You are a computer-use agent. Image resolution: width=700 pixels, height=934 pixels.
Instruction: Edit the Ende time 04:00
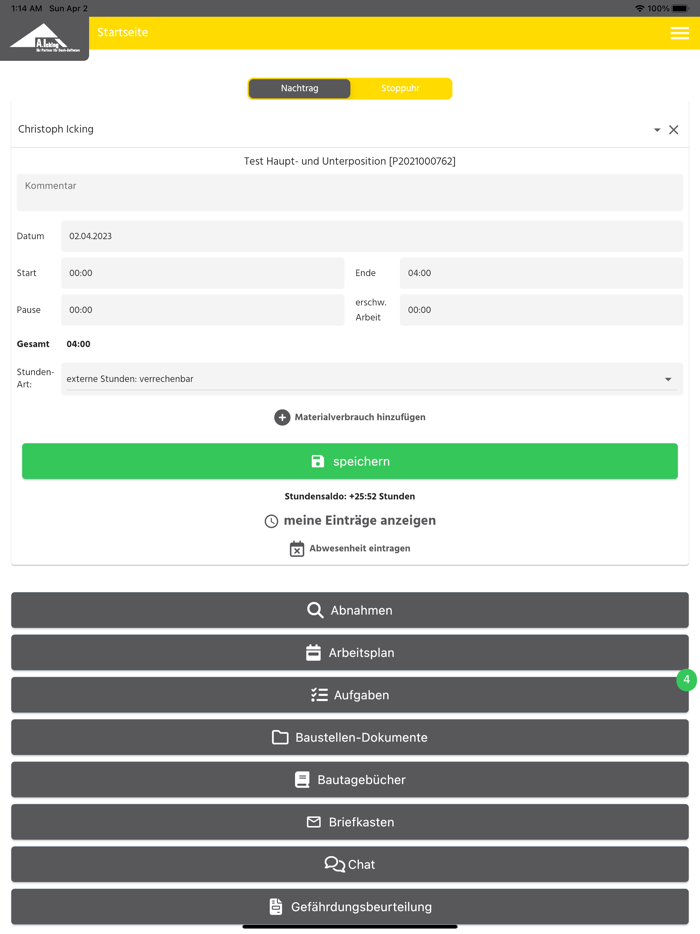pos(541,273)
